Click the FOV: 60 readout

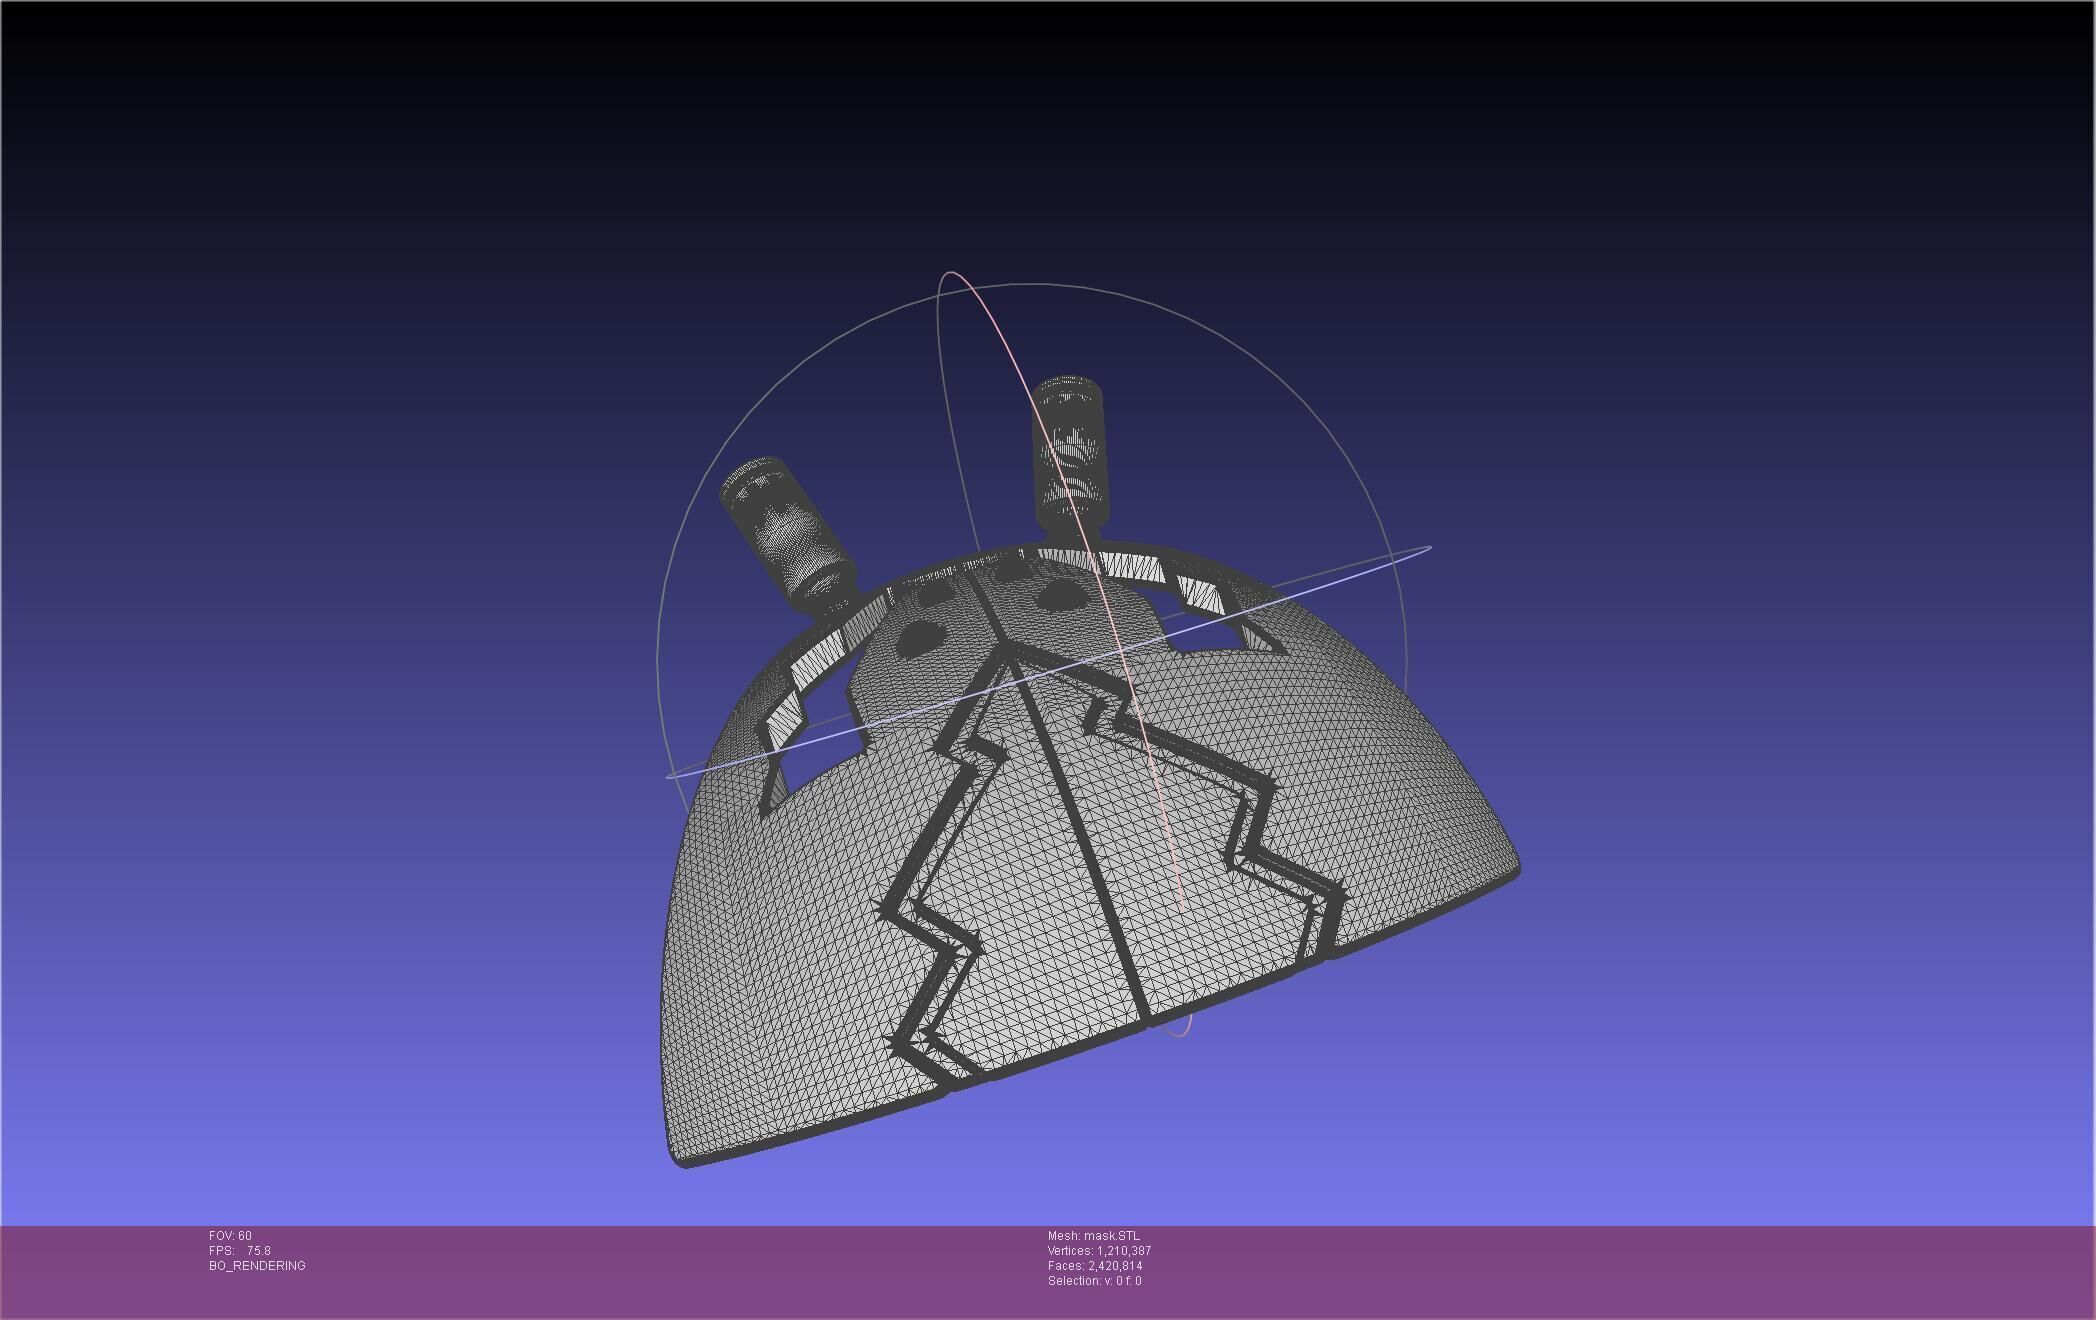230,1236
